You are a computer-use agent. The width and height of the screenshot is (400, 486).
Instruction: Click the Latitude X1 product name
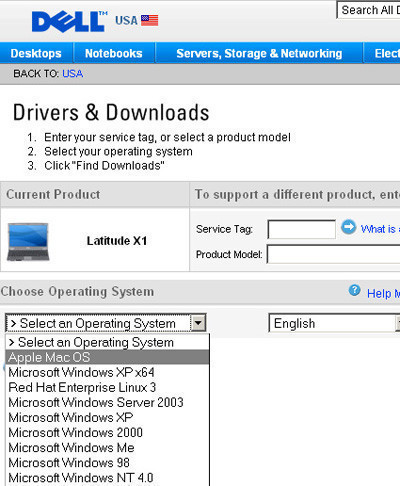[117, 241]
